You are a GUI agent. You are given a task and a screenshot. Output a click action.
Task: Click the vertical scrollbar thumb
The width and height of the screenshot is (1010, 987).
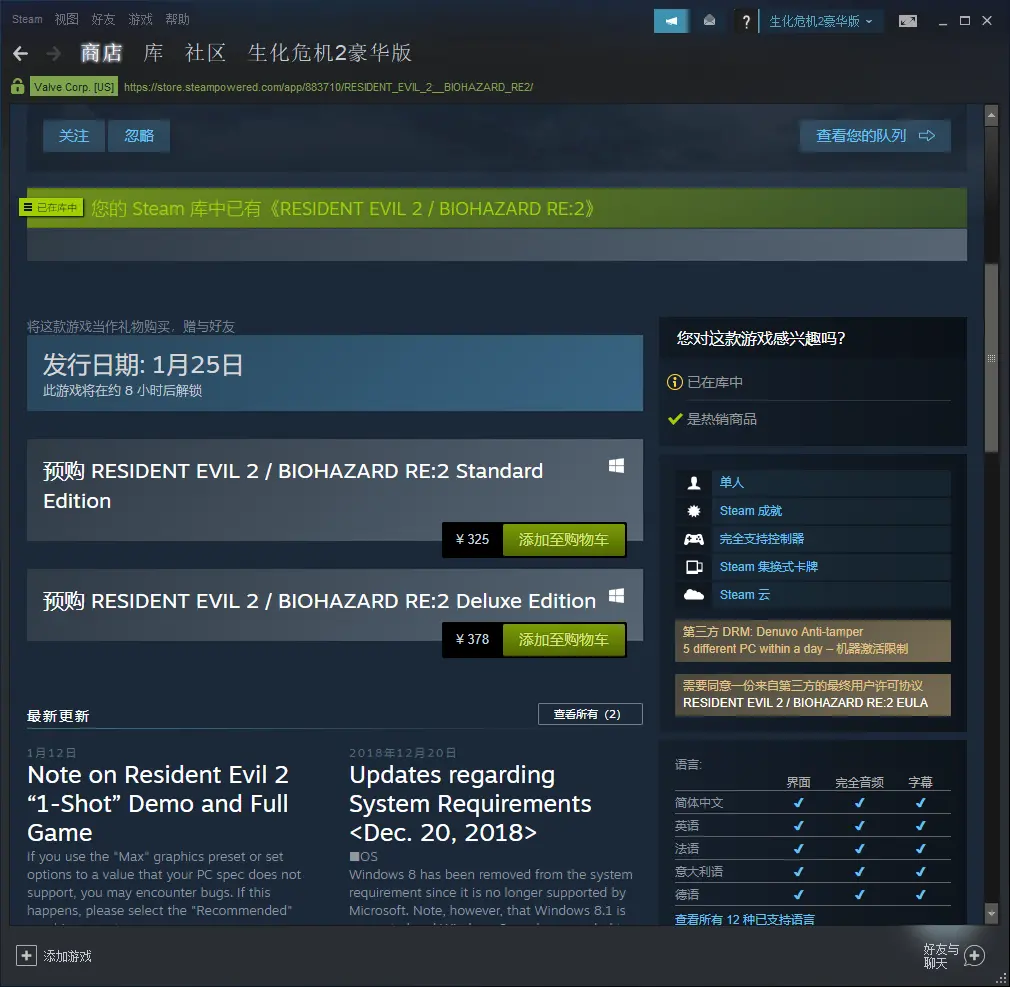coord(991,358)
